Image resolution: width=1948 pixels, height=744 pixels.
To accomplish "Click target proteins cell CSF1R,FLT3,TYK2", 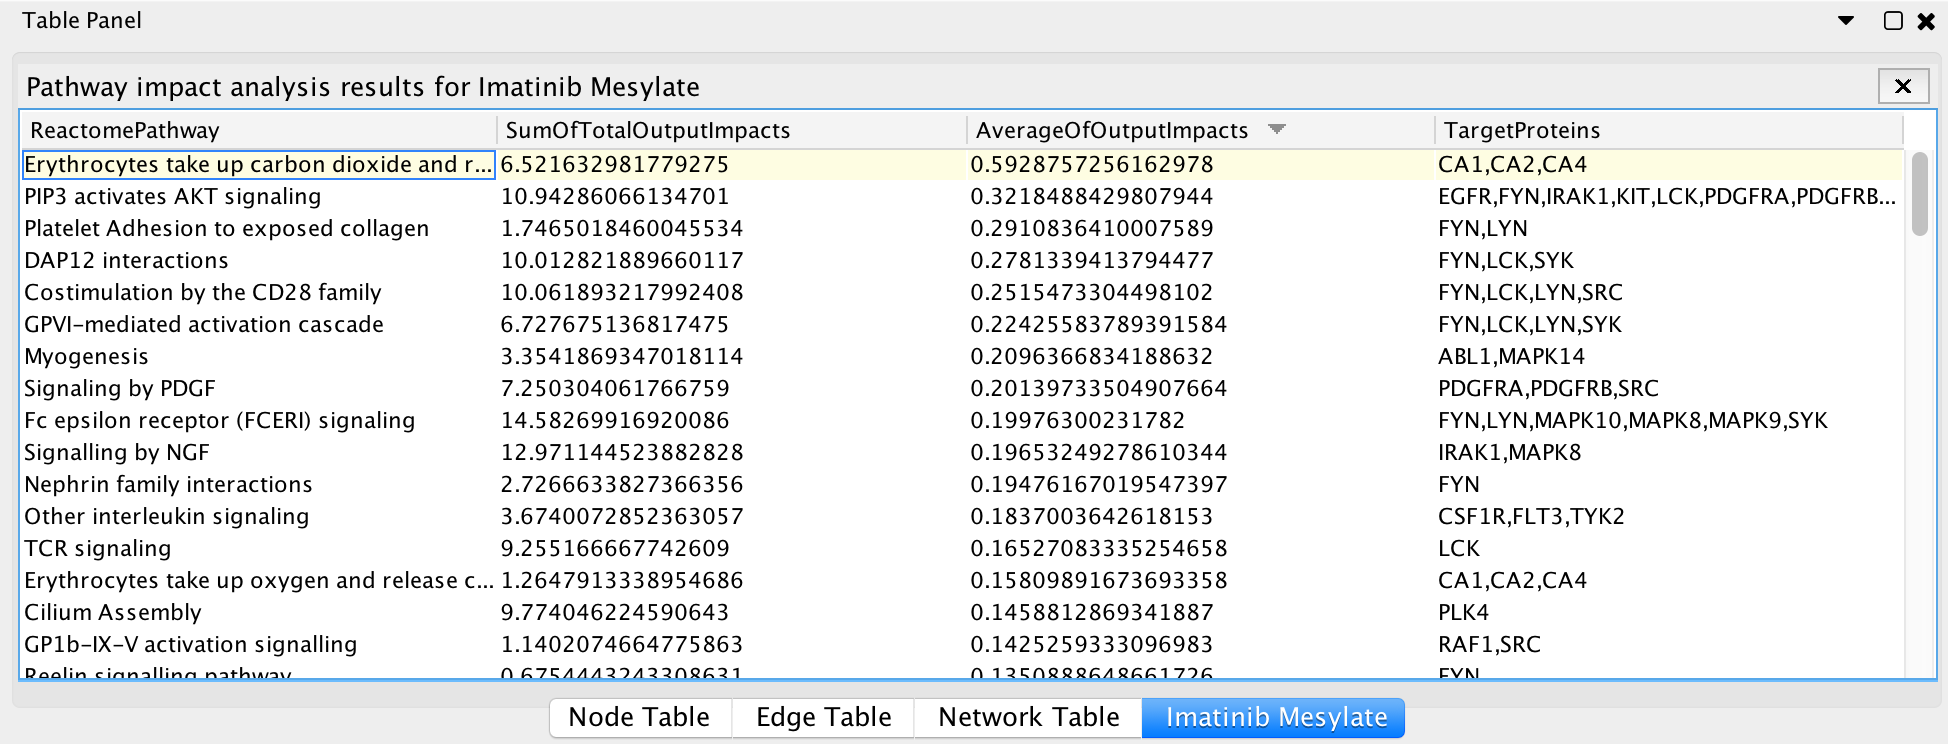I will pyautogui.click(x=1531, y=517).
